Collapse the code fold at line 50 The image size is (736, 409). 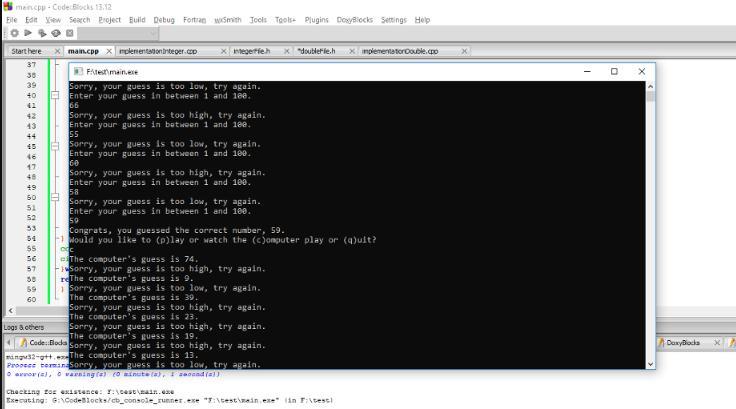[55, 197]
